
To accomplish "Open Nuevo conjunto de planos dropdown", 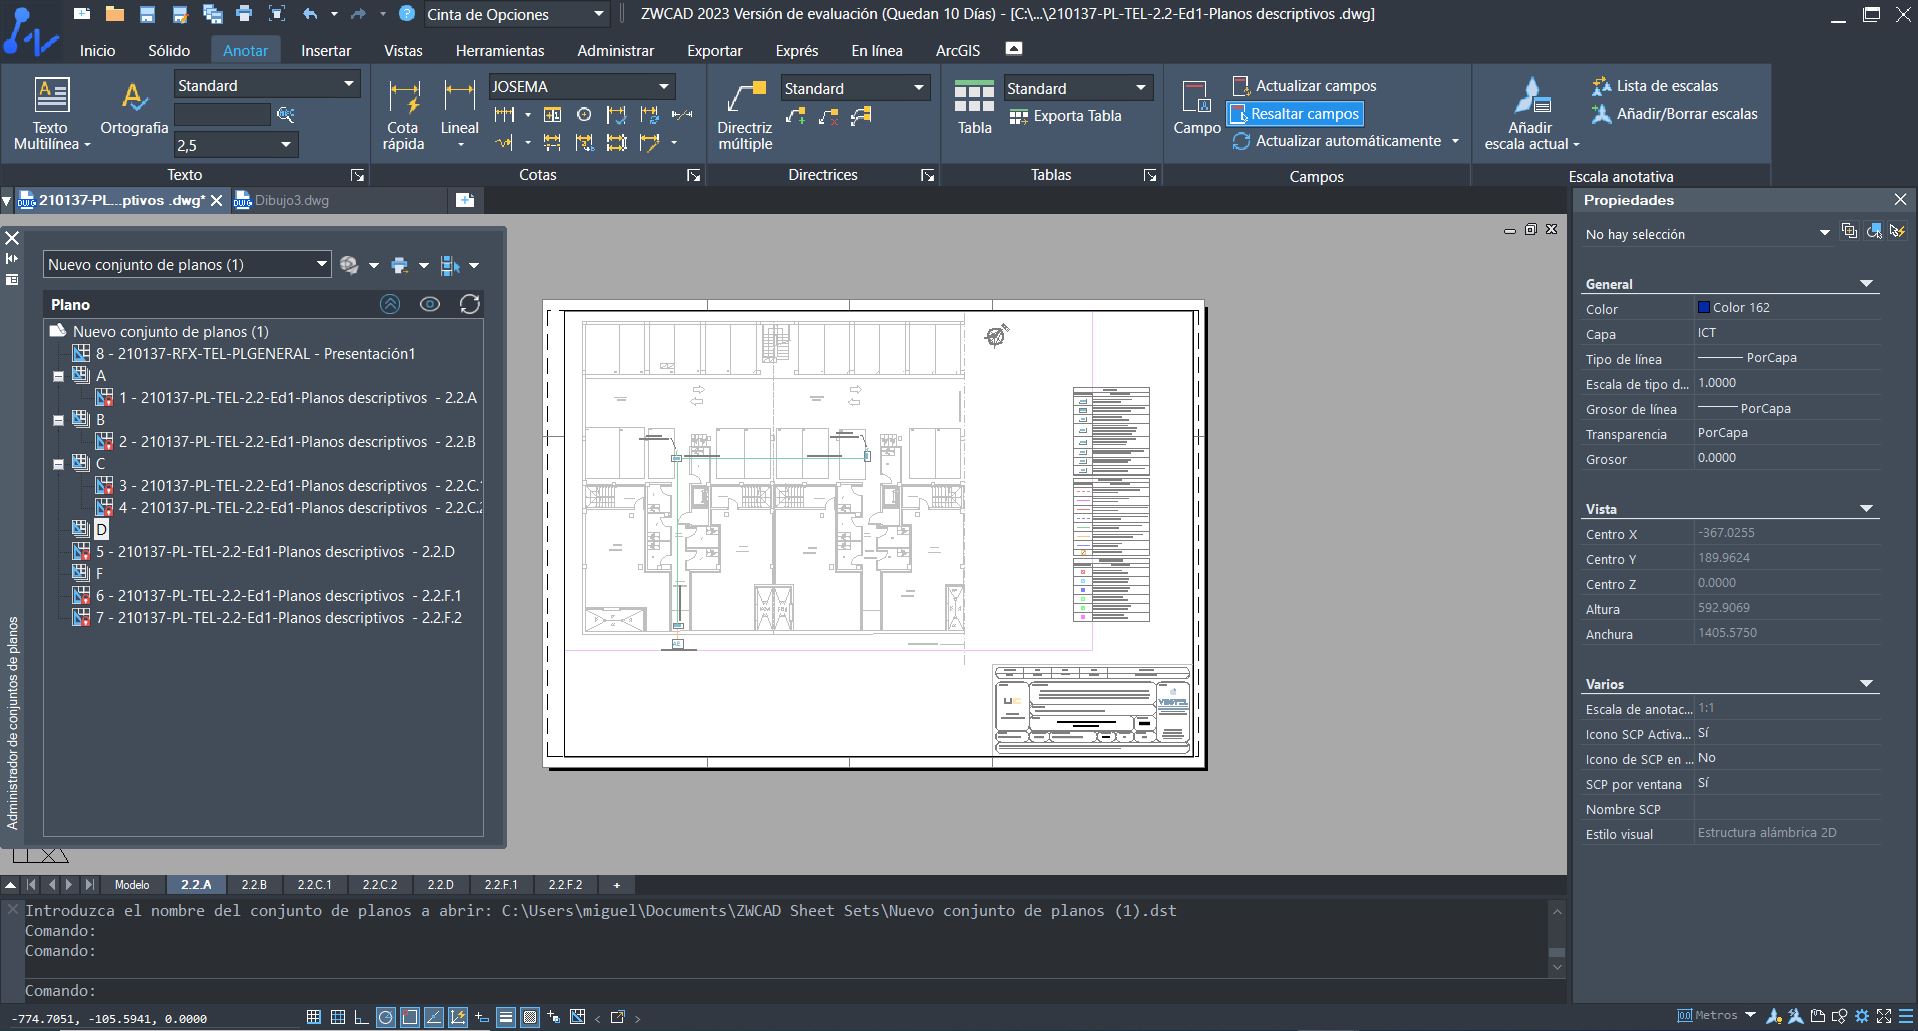I will point(321,265).
